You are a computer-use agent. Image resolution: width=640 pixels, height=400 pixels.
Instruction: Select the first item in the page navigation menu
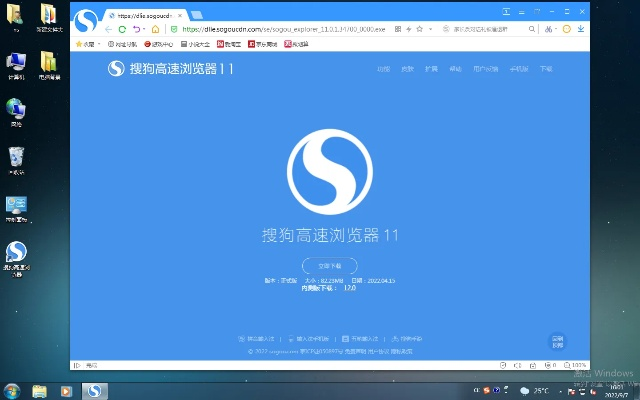[383, 69]
